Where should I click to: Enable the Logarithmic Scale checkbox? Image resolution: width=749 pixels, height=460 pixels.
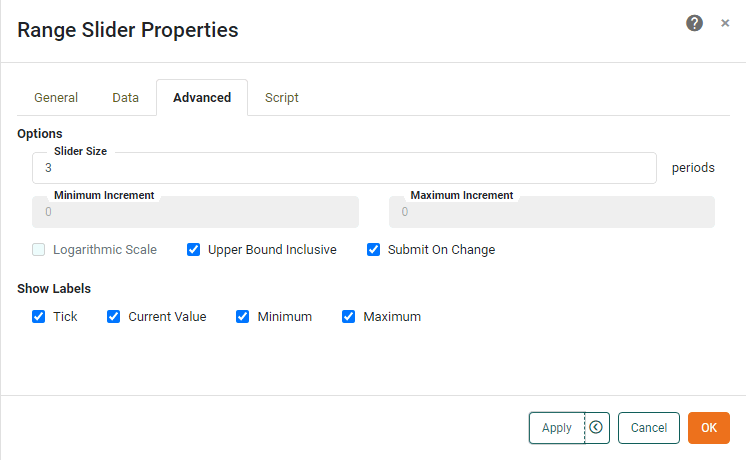tap(39, 250)
